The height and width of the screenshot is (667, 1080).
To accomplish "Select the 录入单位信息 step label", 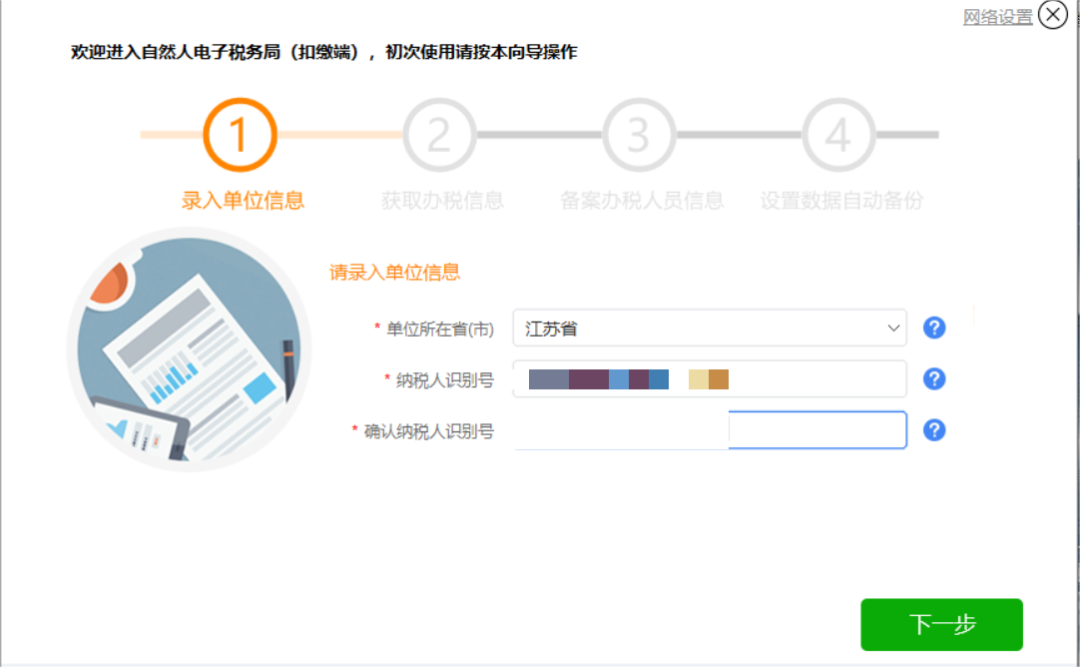I will pos(242,200).
